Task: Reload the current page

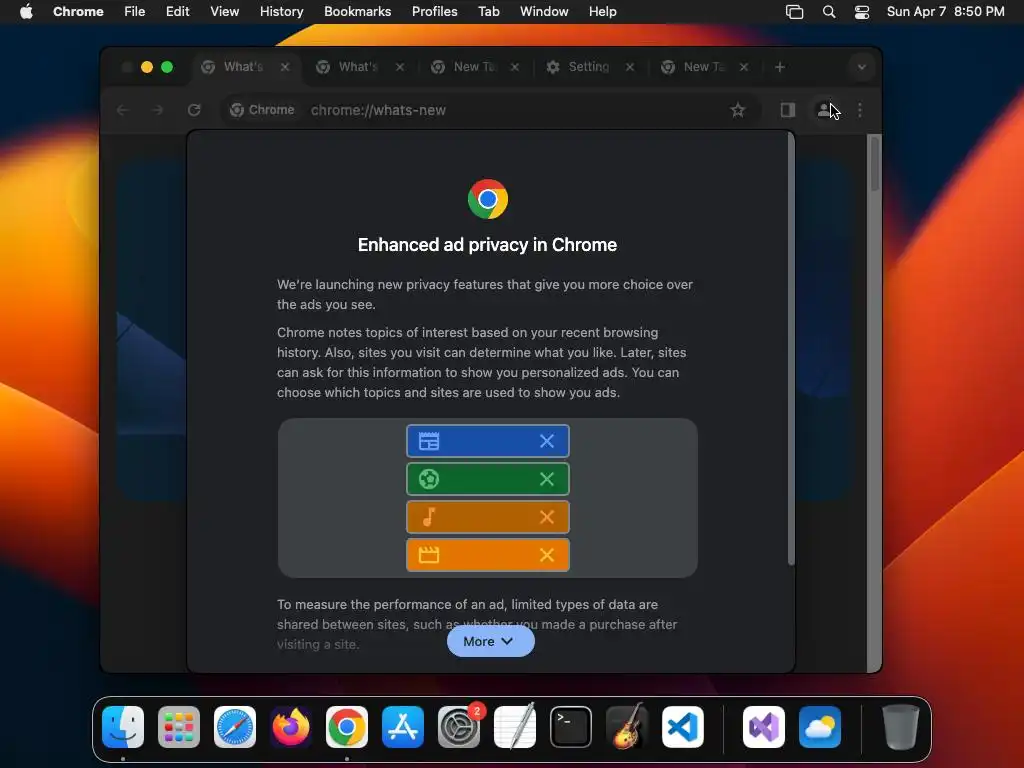Action: tap(194, 110)
